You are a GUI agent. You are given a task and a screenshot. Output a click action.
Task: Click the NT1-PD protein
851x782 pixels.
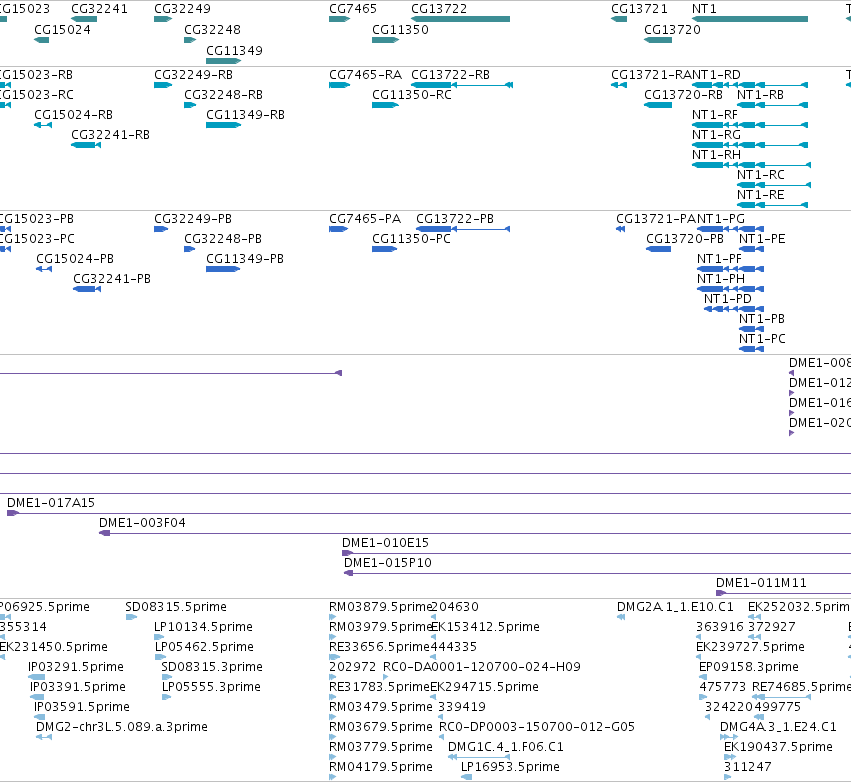734,310
